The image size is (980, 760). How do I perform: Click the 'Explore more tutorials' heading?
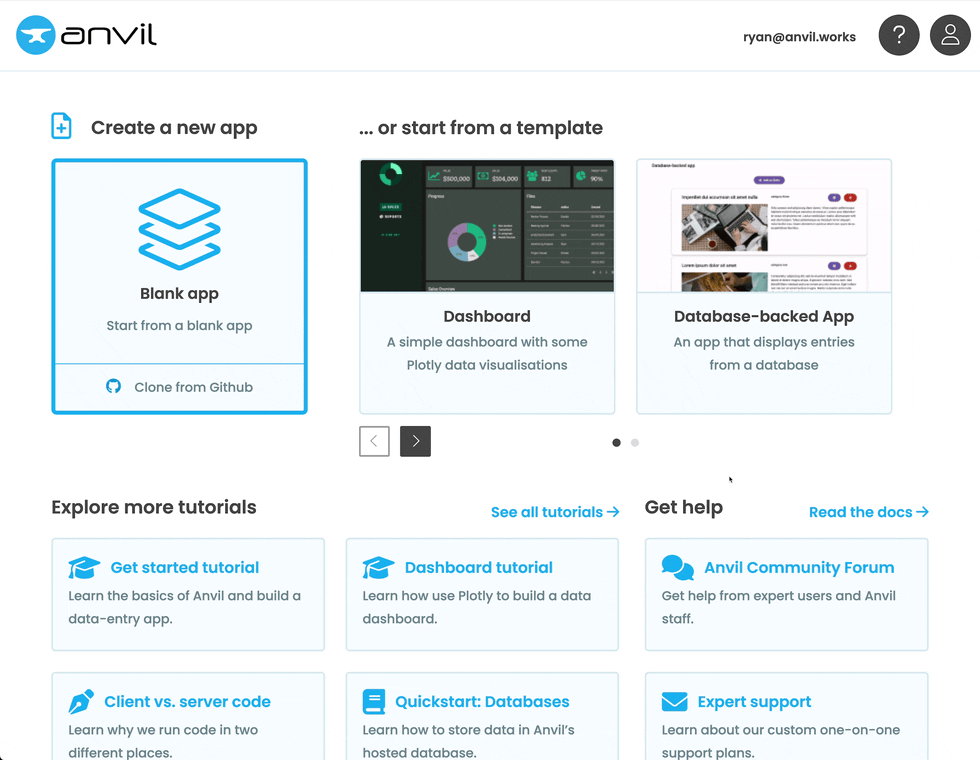click(x=154, y=507)
